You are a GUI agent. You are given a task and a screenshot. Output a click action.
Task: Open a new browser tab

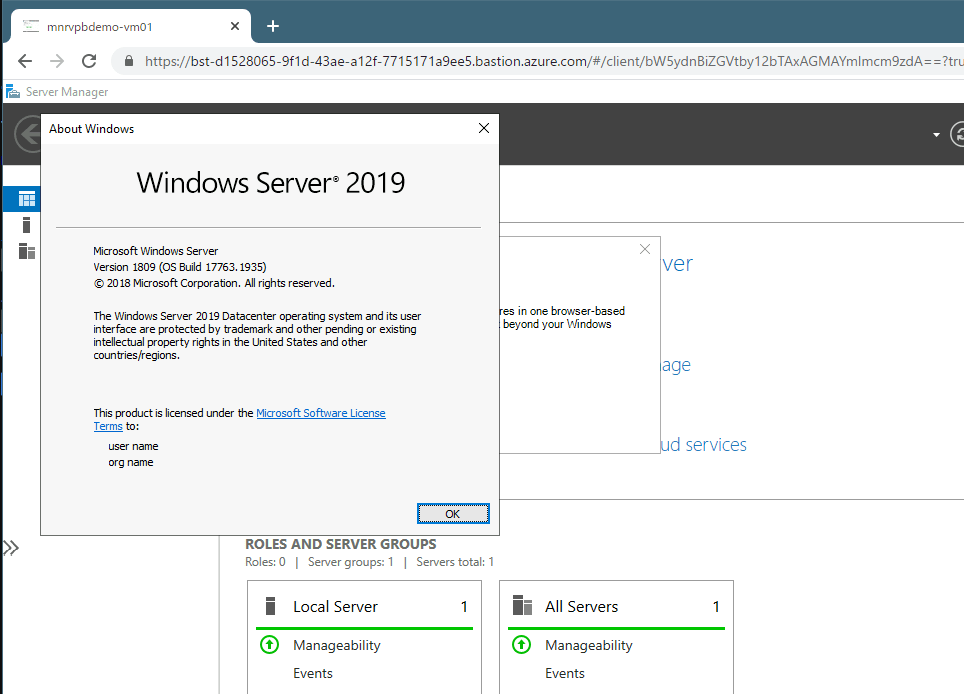click(x=273, y=26)
